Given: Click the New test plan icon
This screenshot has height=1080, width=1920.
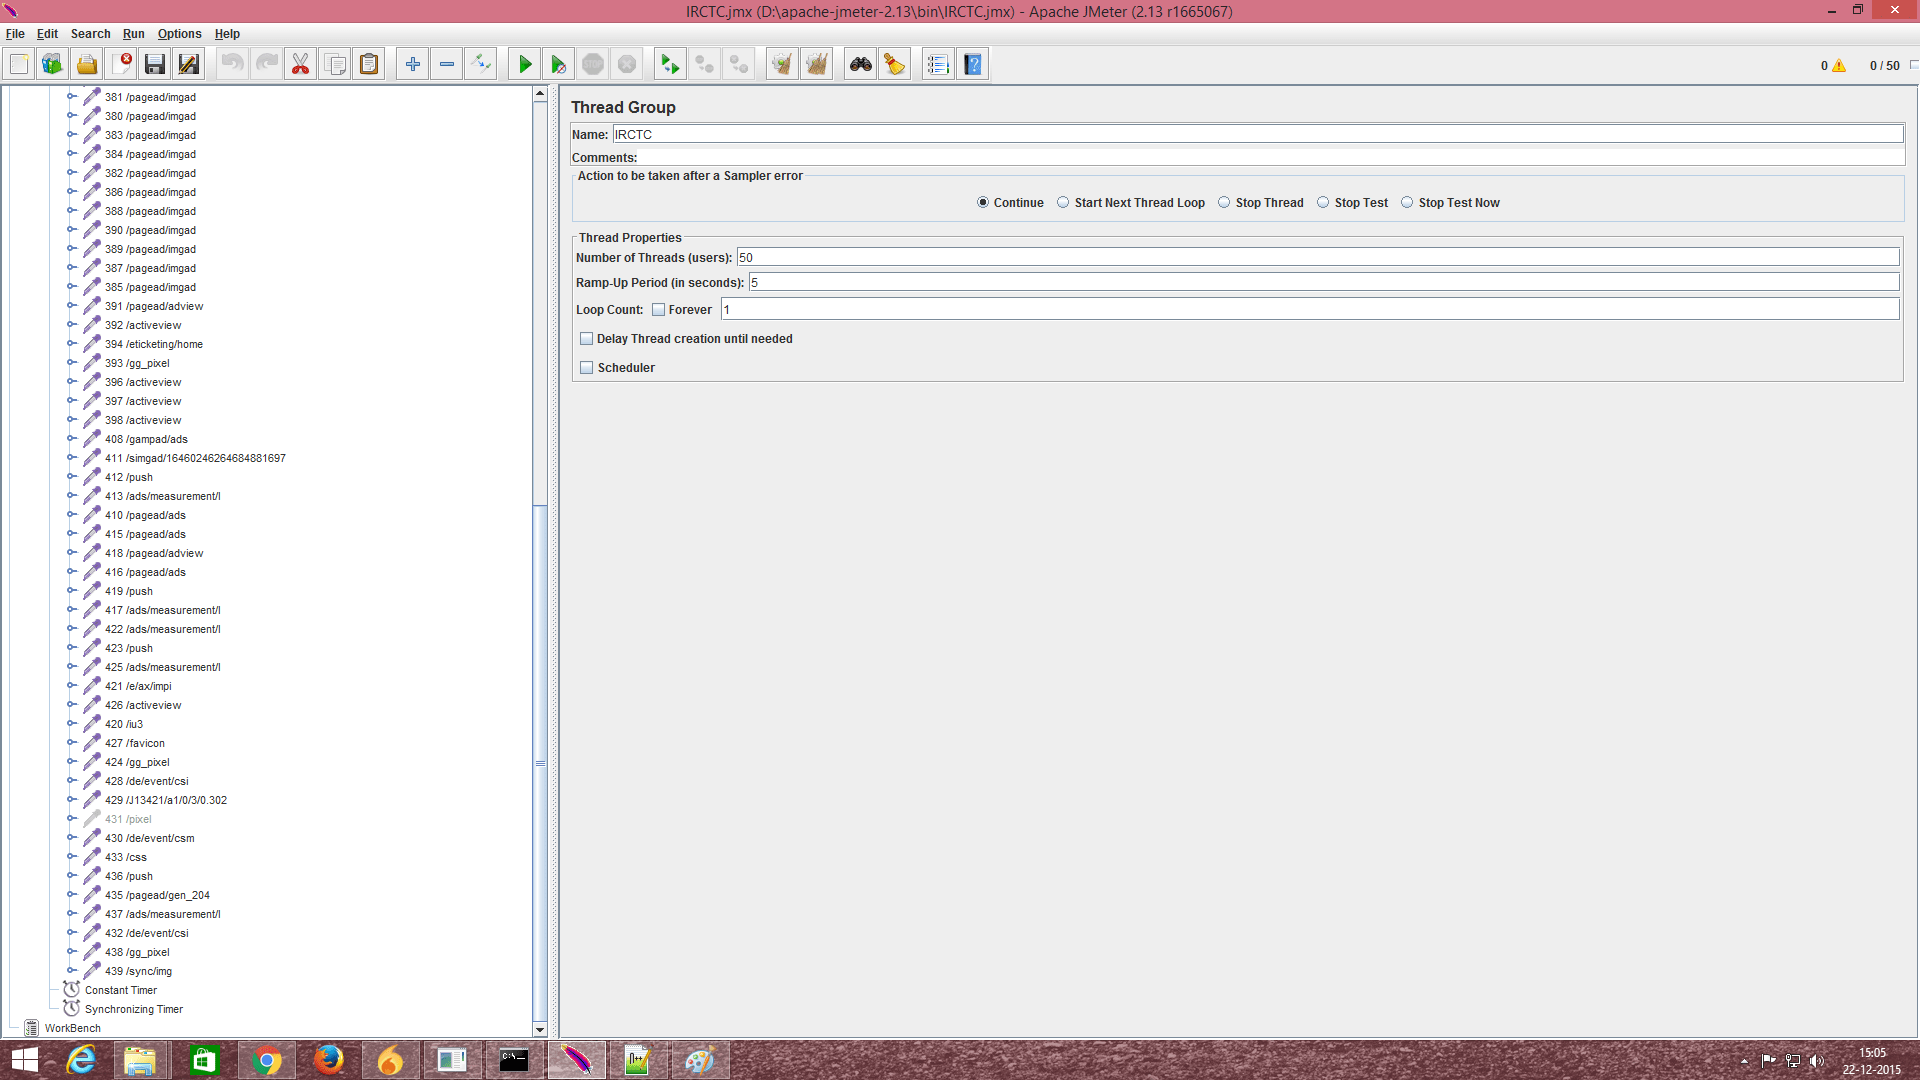Looking at the screenshot, I should [x=19, y=65].
